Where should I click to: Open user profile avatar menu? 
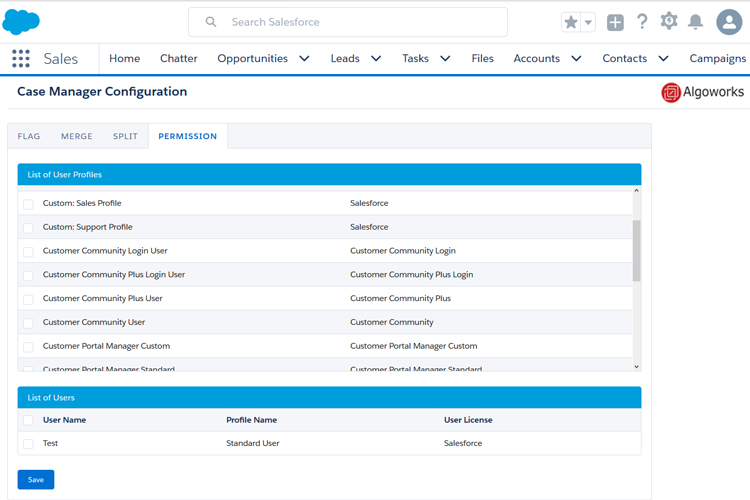click(x=729, y=22)
